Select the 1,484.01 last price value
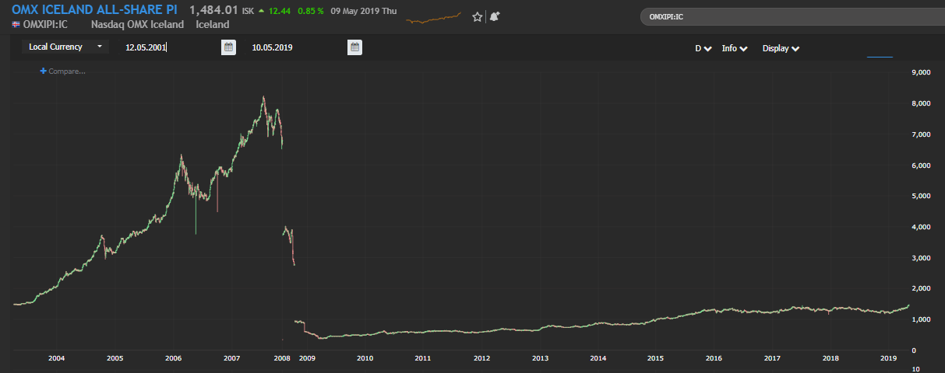Screen dimensions: 945x373 coord(214,10)
